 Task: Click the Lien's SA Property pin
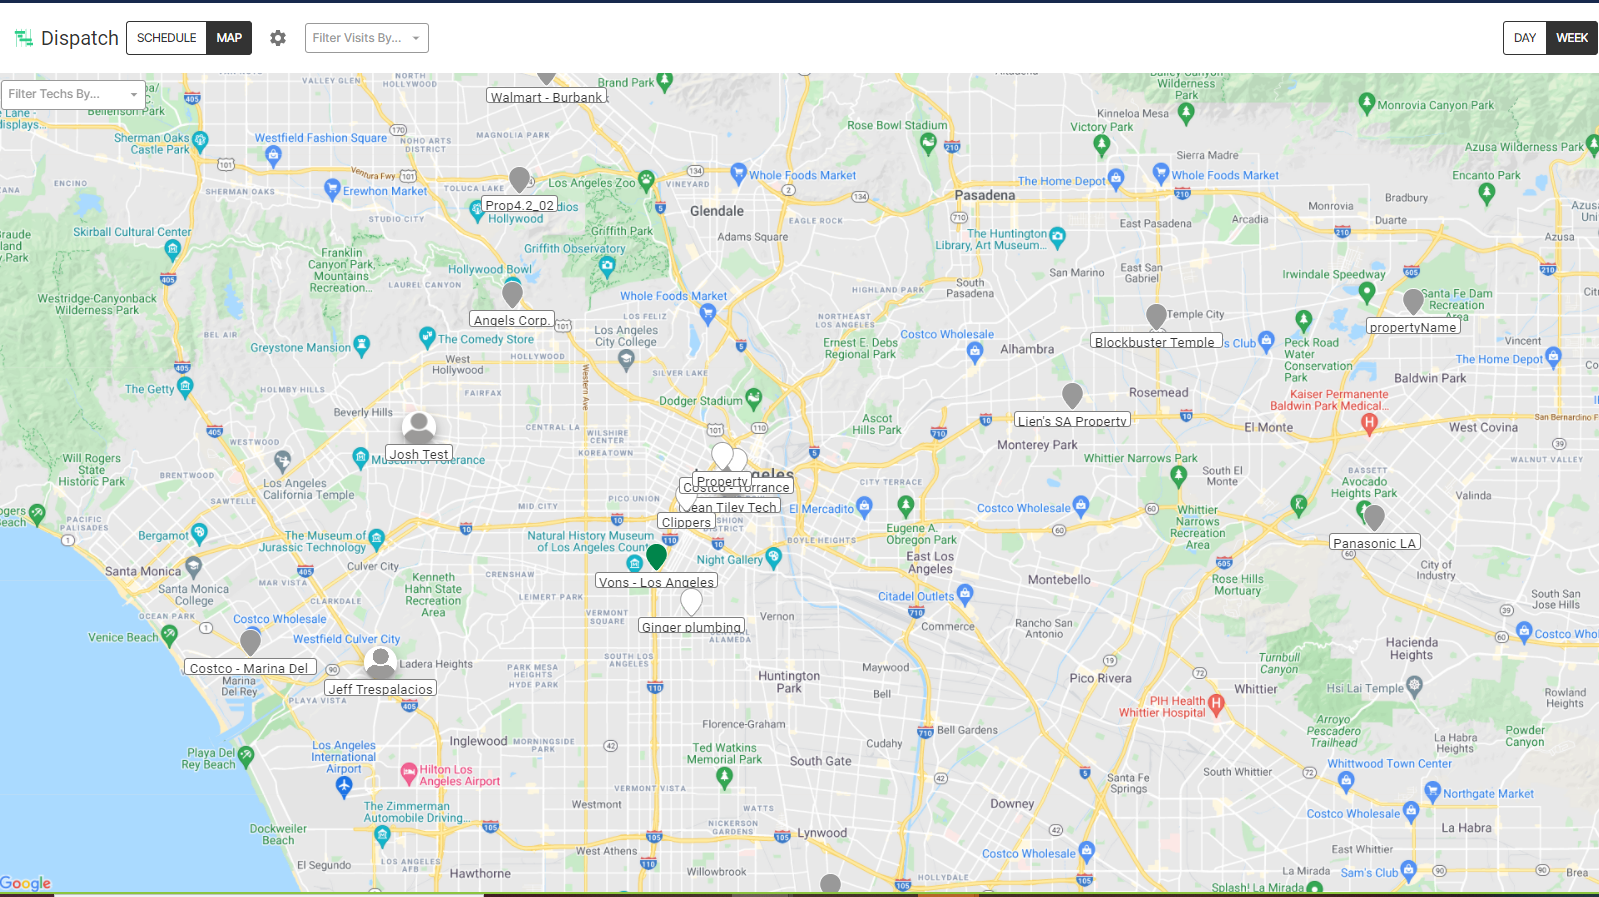1072,395
